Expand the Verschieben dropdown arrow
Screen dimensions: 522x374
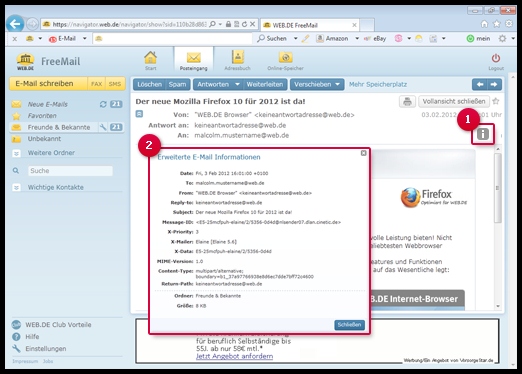337,84
